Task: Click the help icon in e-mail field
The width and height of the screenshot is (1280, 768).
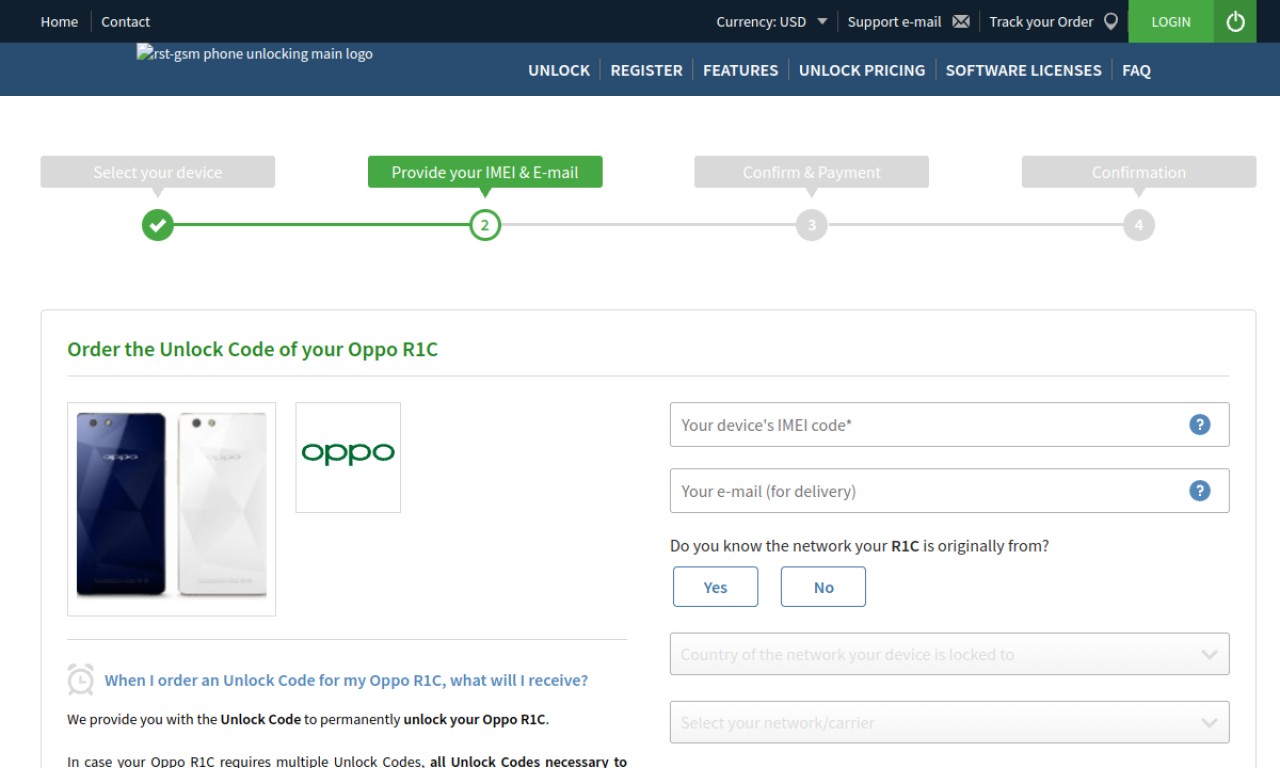Action: [1199, 491]
